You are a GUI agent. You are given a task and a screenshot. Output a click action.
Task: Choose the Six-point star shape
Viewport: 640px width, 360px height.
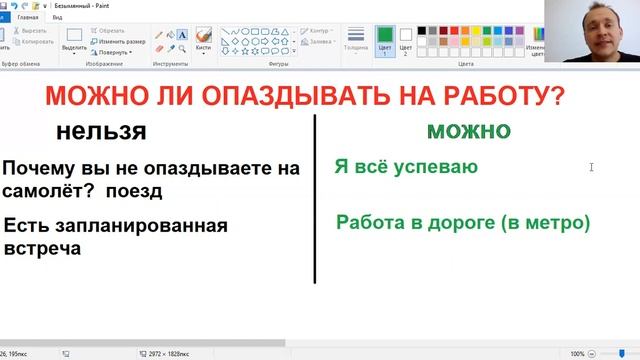click(x=255, y=51)
